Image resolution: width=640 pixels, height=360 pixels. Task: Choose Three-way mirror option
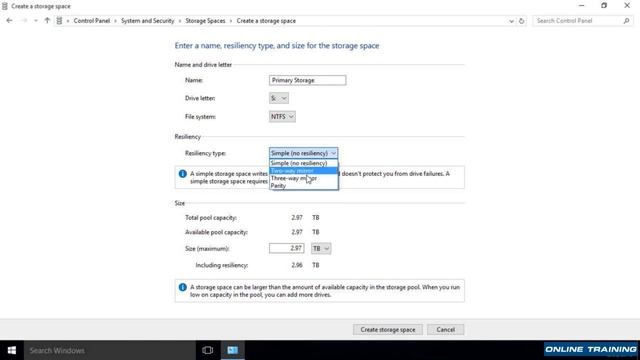(x=304, y=178)
